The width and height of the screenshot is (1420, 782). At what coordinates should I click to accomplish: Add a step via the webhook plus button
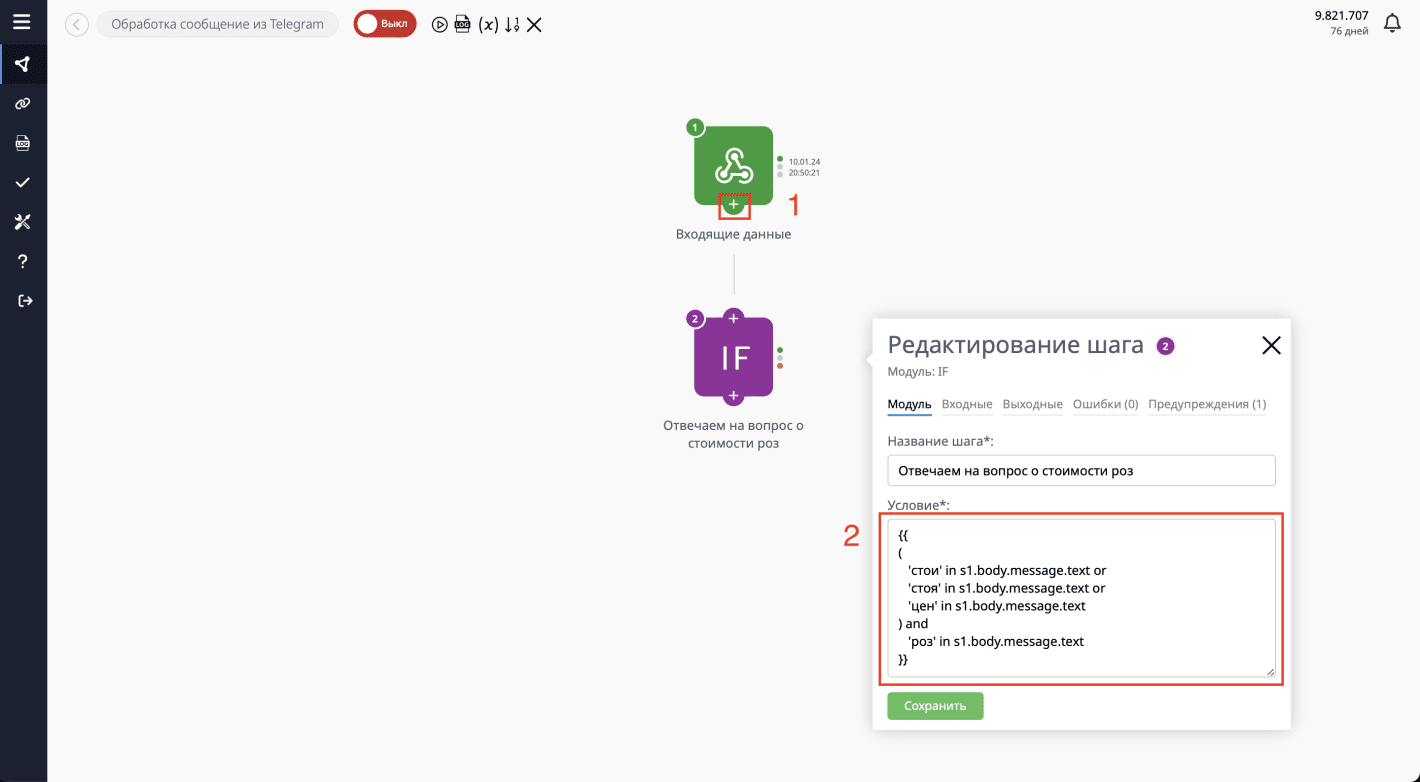pos(733,205)
